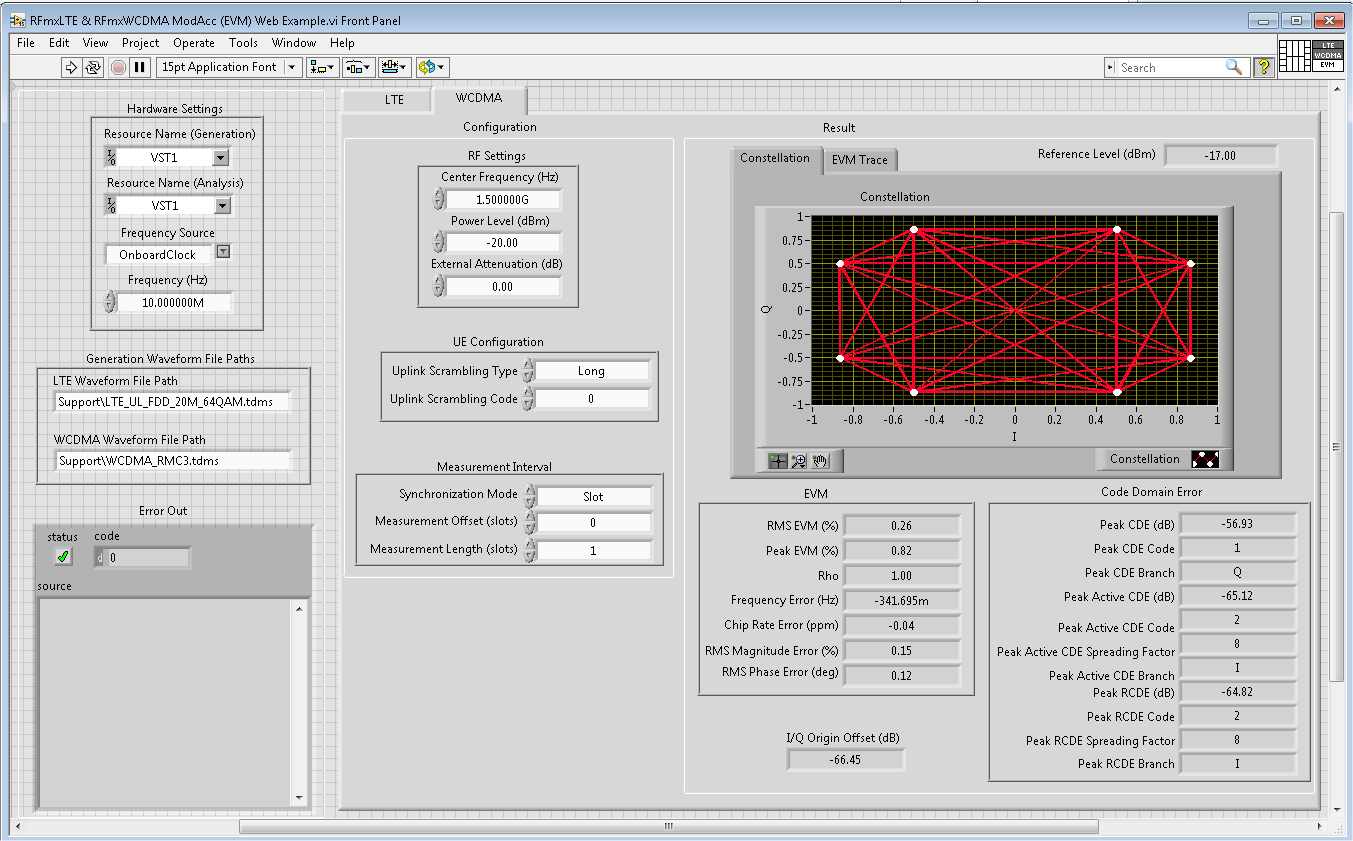Screen dimensions: 1353x841
Task: Switch to the EVM Trace tab
Action: click(x=859, y=160)
